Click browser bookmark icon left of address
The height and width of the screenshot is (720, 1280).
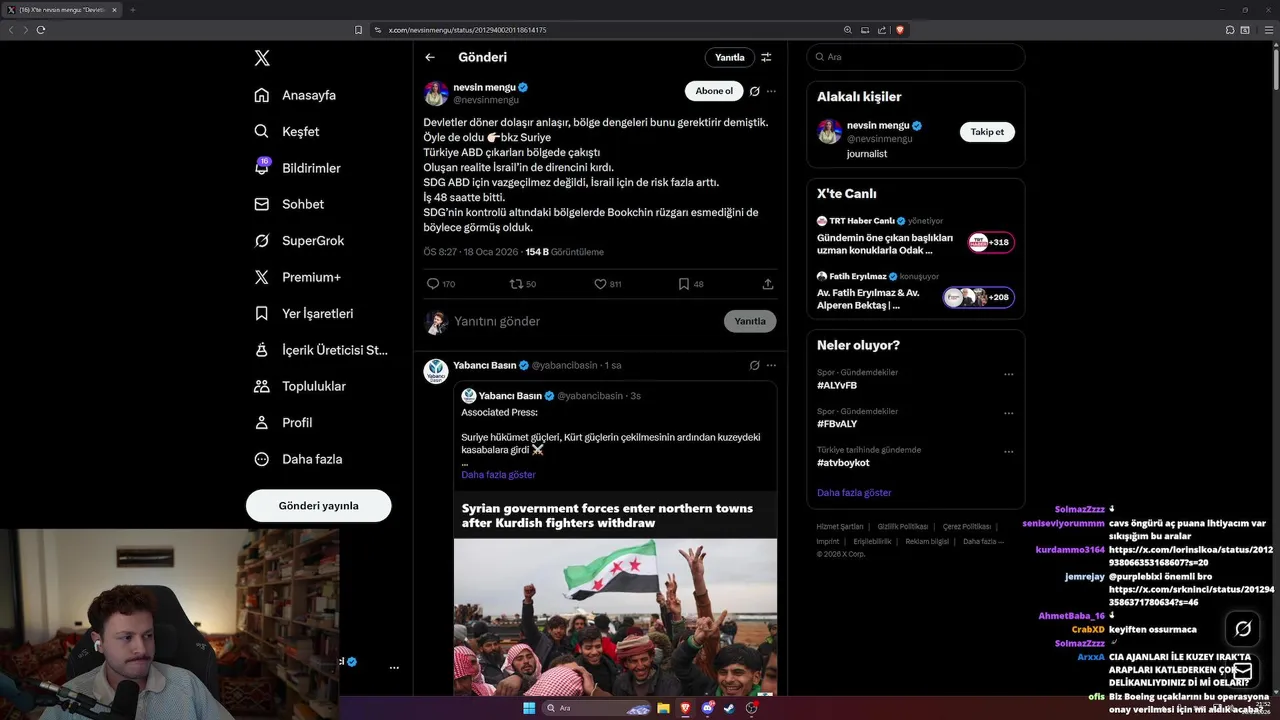(x=358, y=30)
